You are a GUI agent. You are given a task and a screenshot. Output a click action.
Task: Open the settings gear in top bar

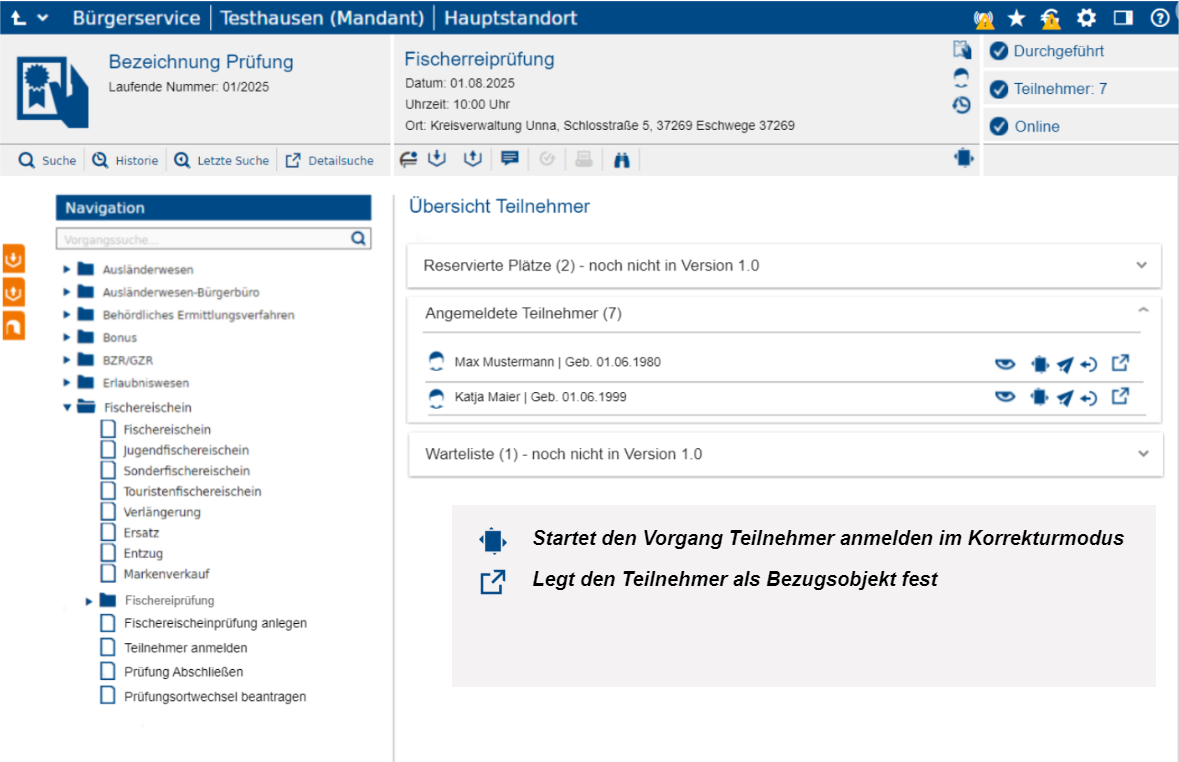point(1086,18)
